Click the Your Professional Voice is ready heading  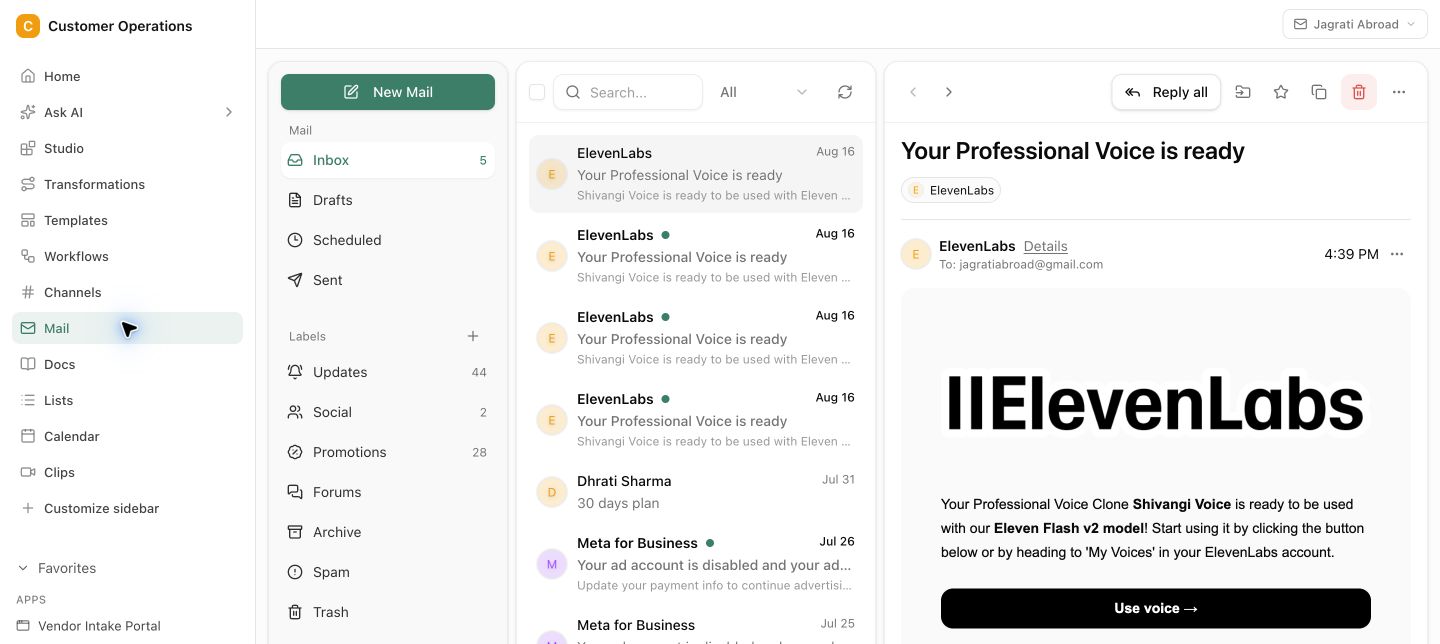coord(1073,151)
